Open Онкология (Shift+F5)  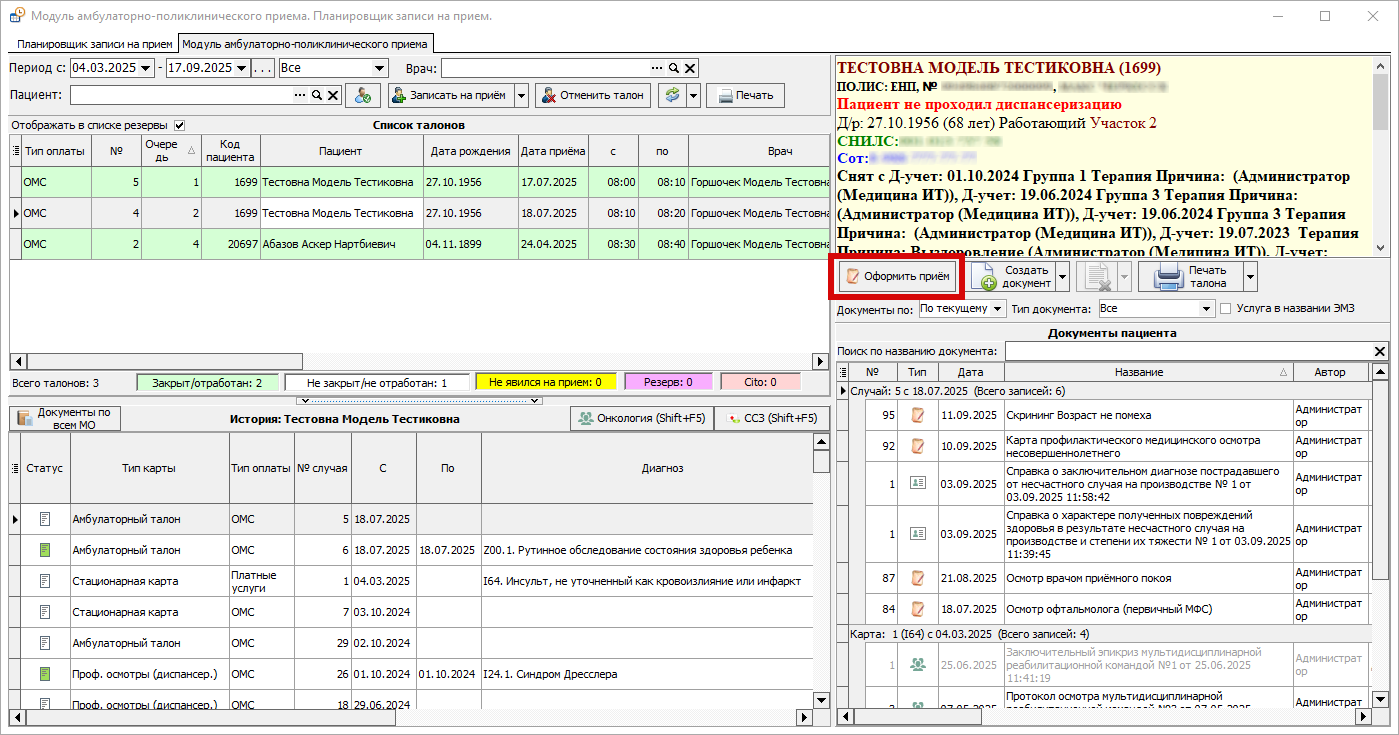click(641, 418)
